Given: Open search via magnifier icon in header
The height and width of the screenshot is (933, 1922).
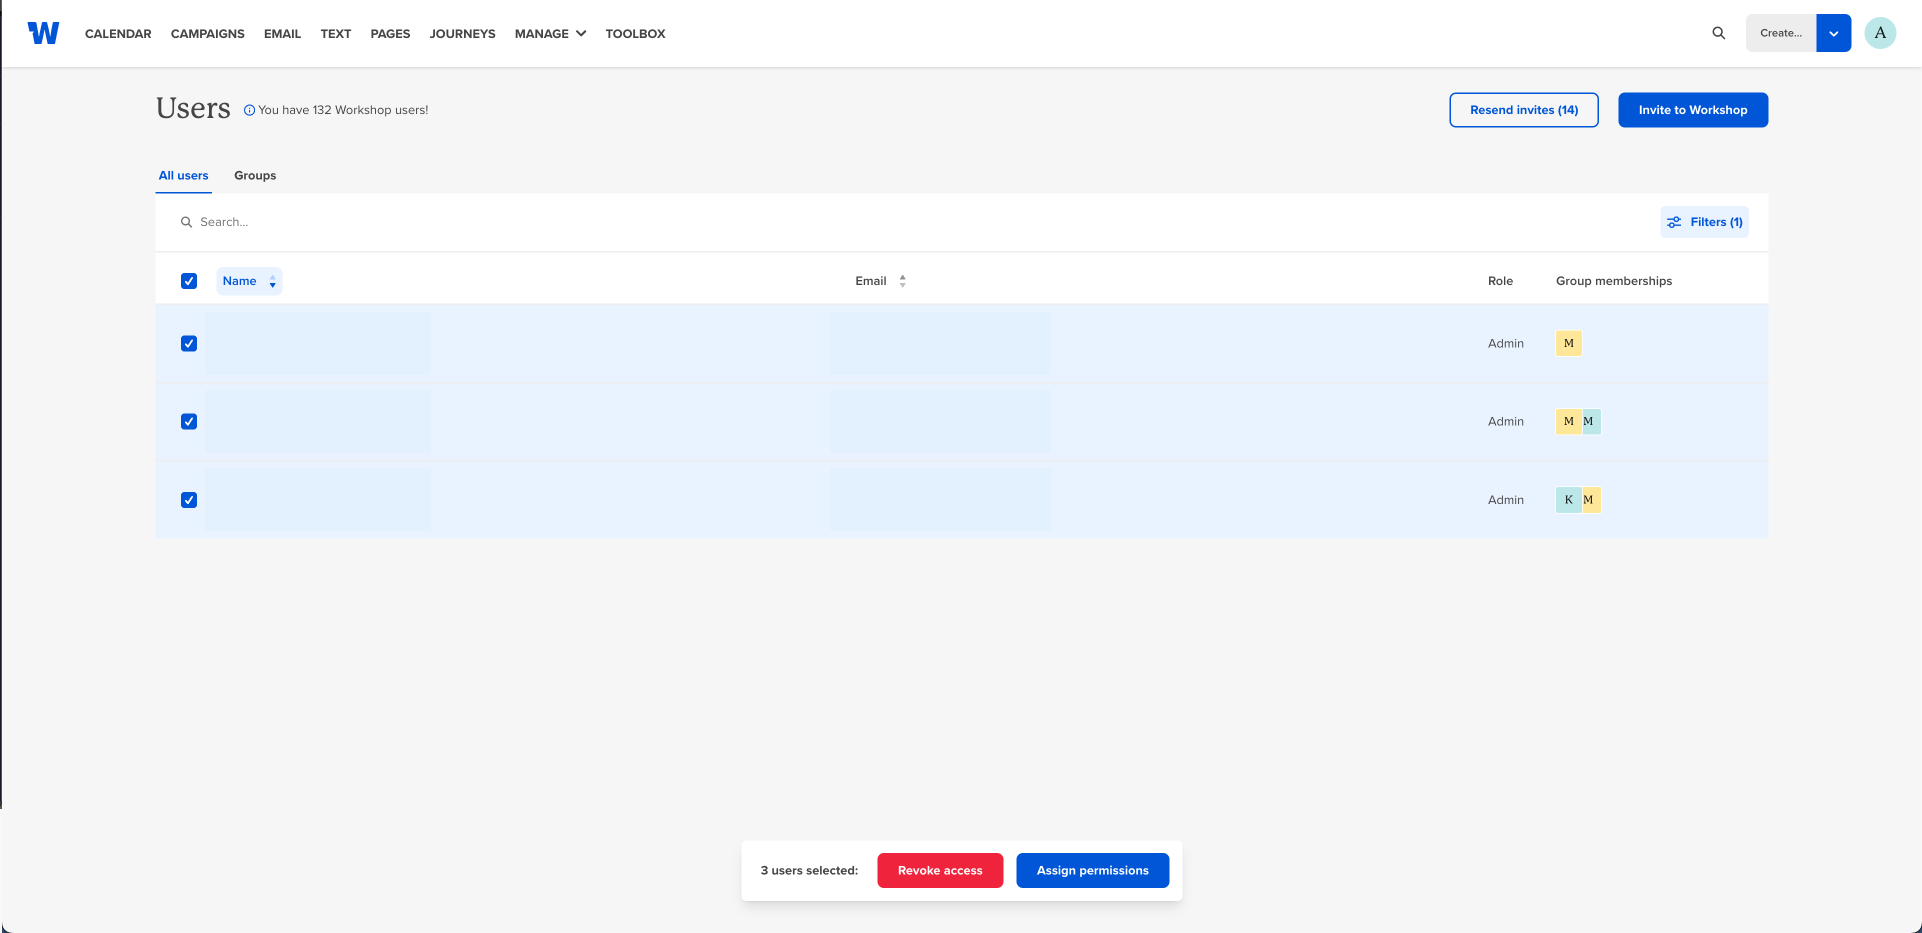Looking at the screenshot, I should [x=1718, y=33].
